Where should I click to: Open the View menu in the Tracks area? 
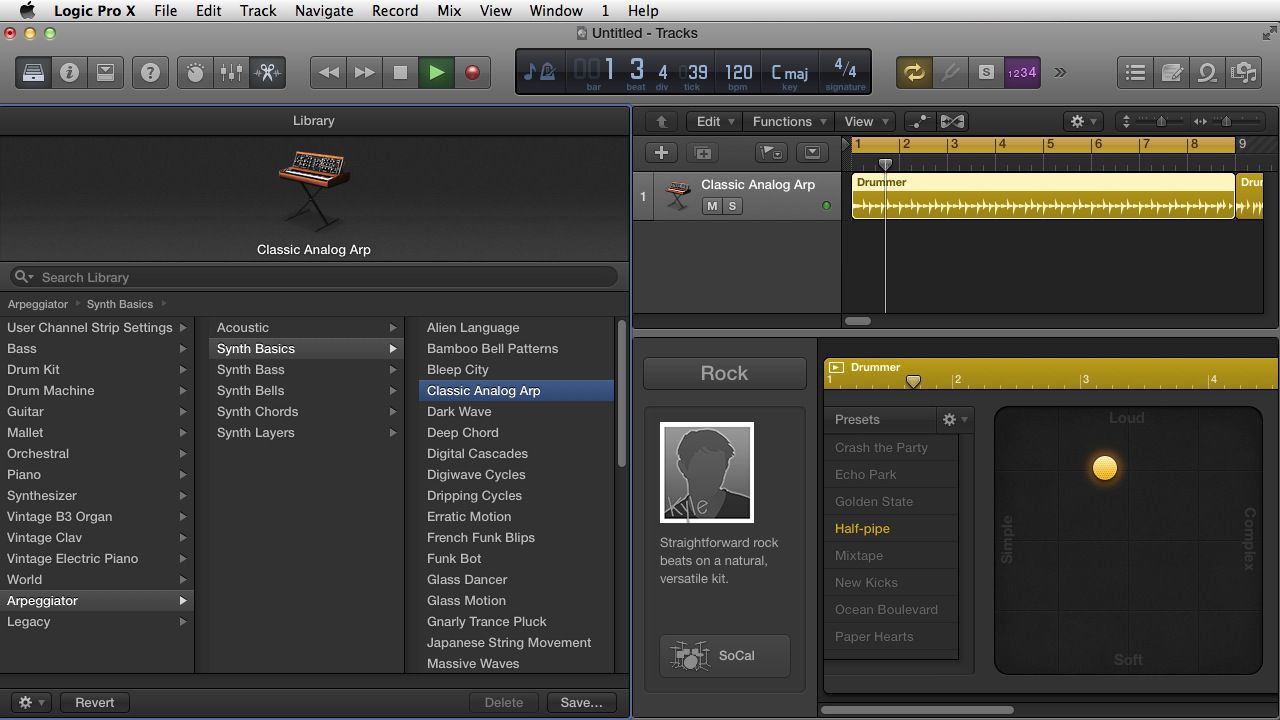(865, 121)
